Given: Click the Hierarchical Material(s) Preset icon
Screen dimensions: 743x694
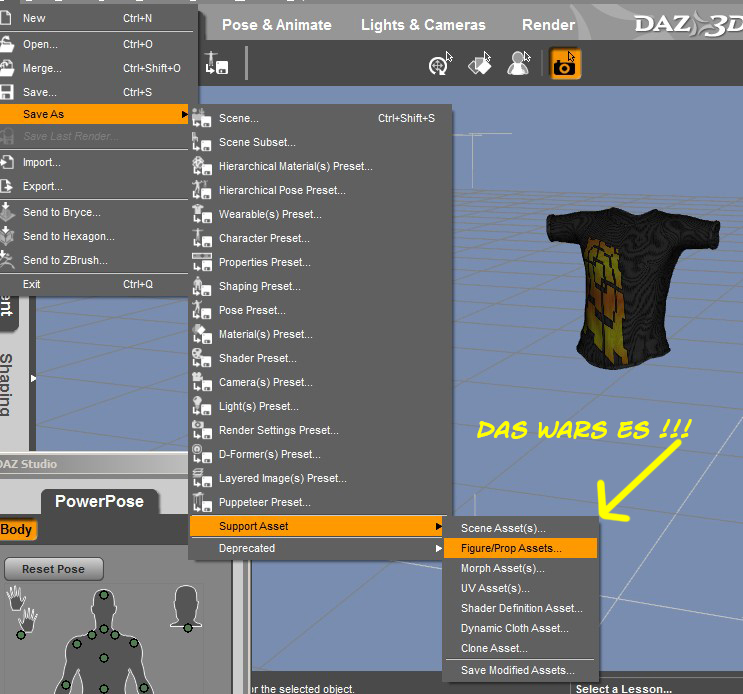Looking at the screenshot, I should pyautogui.click(x=201, y=166).
